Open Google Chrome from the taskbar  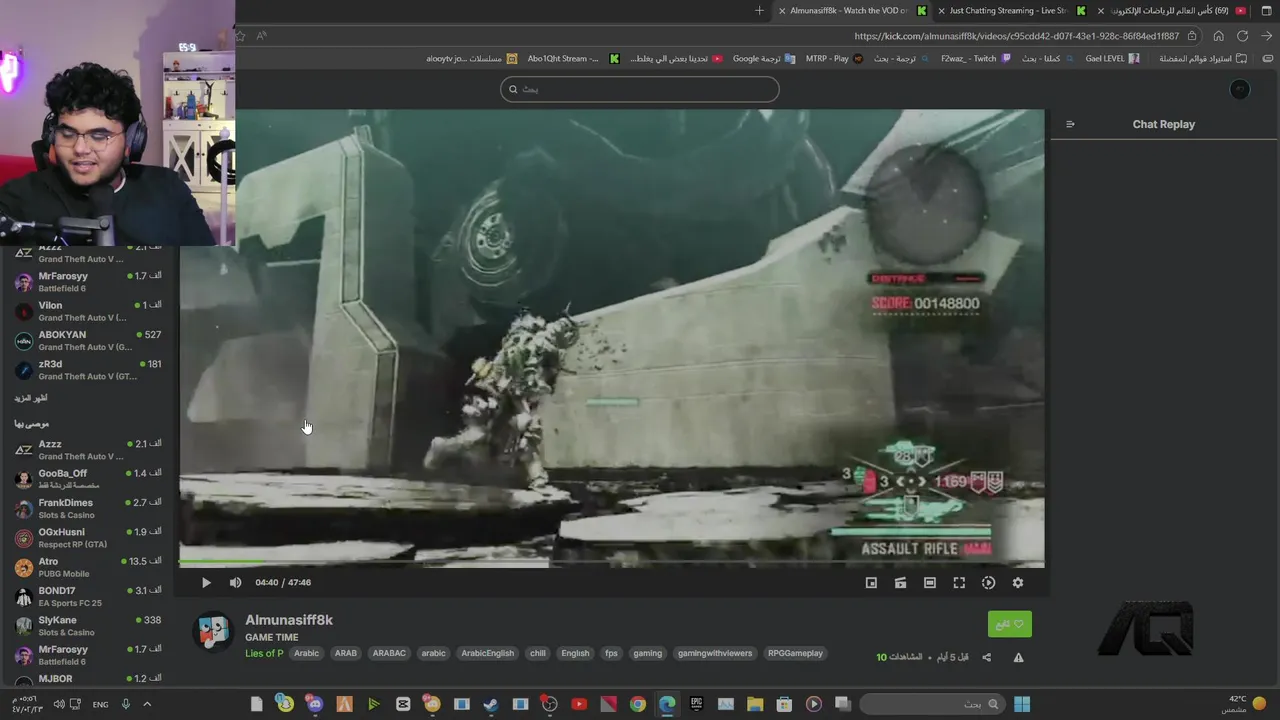638,705
